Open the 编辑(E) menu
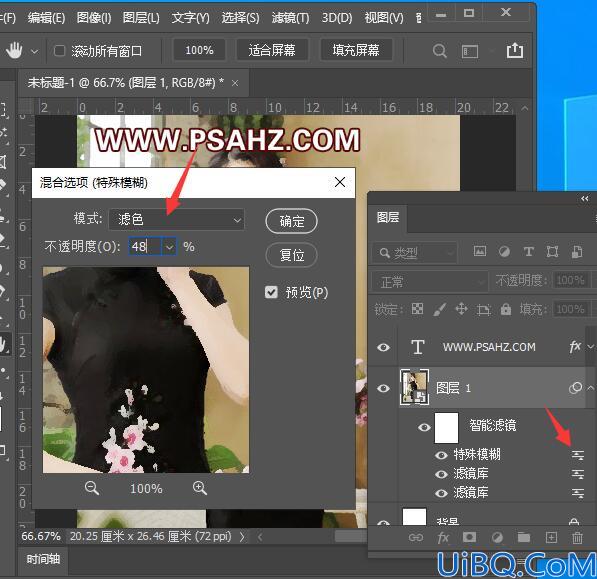Viewport: 597px width, 579px height. (x=46, y=18)
